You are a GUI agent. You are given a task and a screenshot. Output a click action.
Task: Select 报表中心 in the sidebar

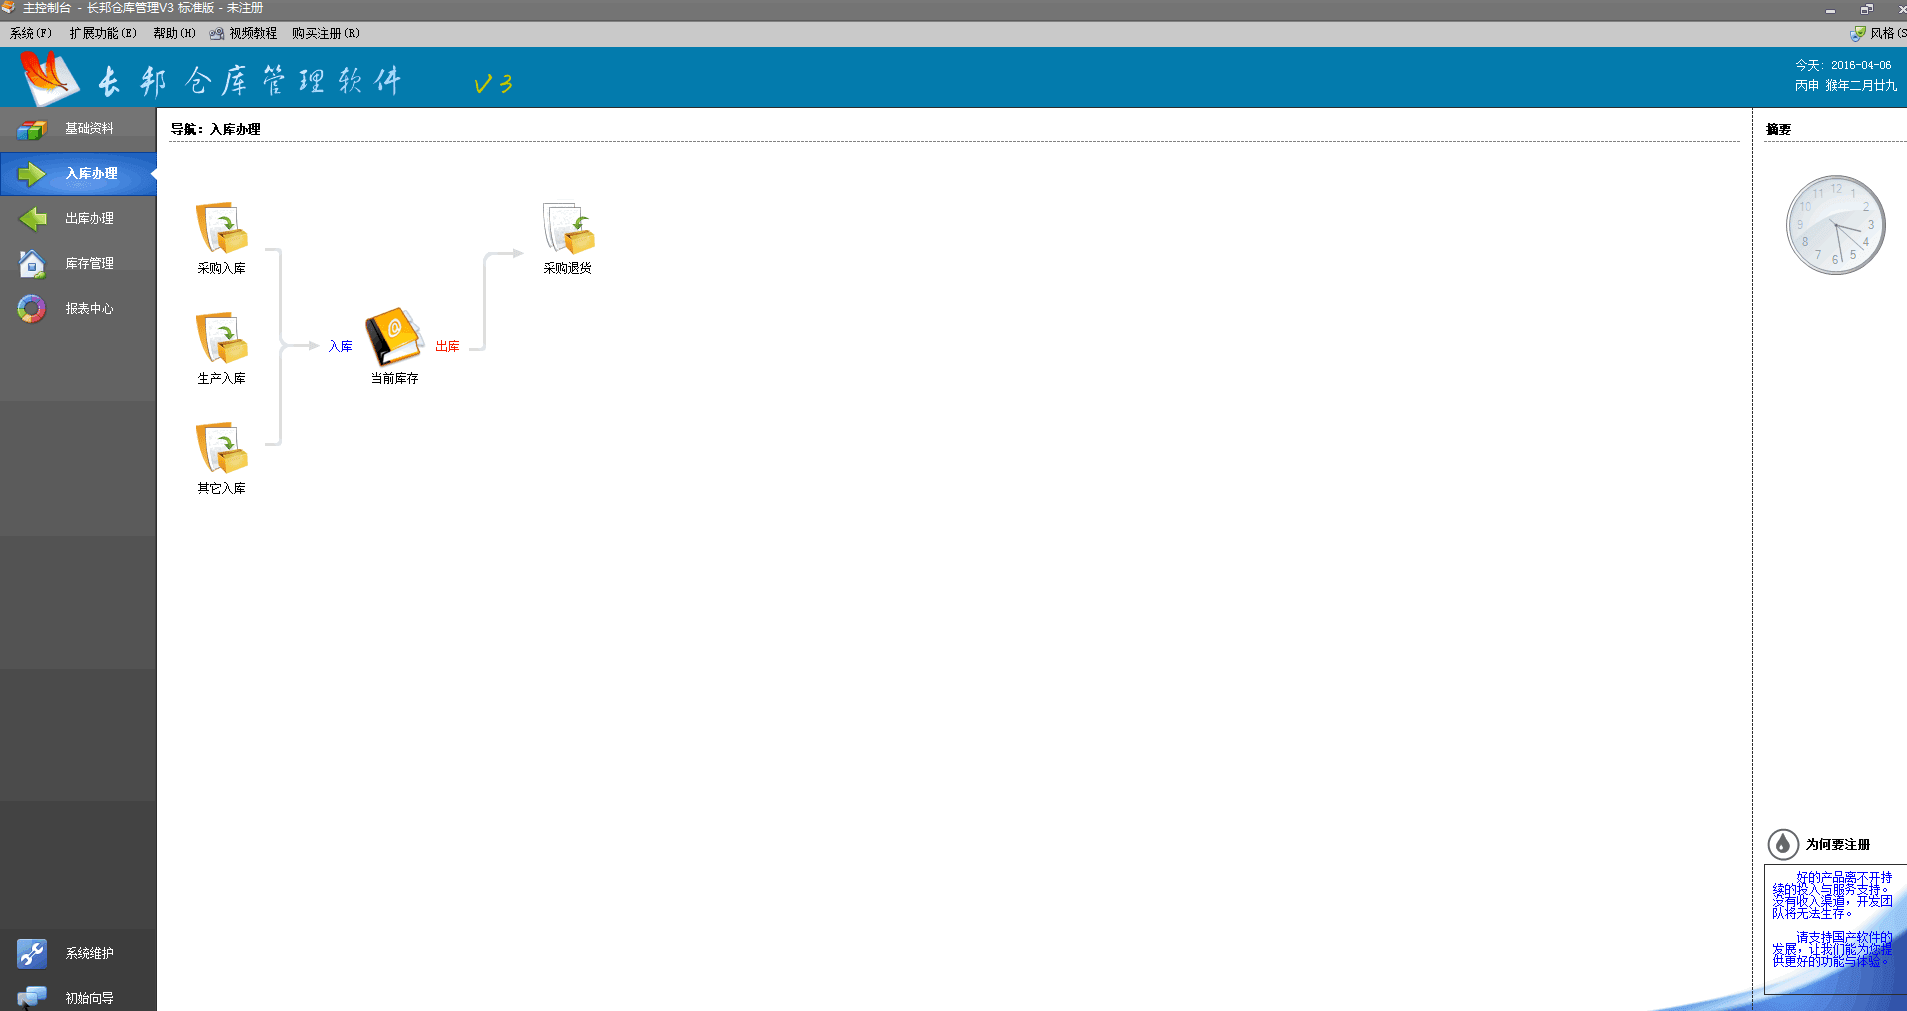[78, 309]
